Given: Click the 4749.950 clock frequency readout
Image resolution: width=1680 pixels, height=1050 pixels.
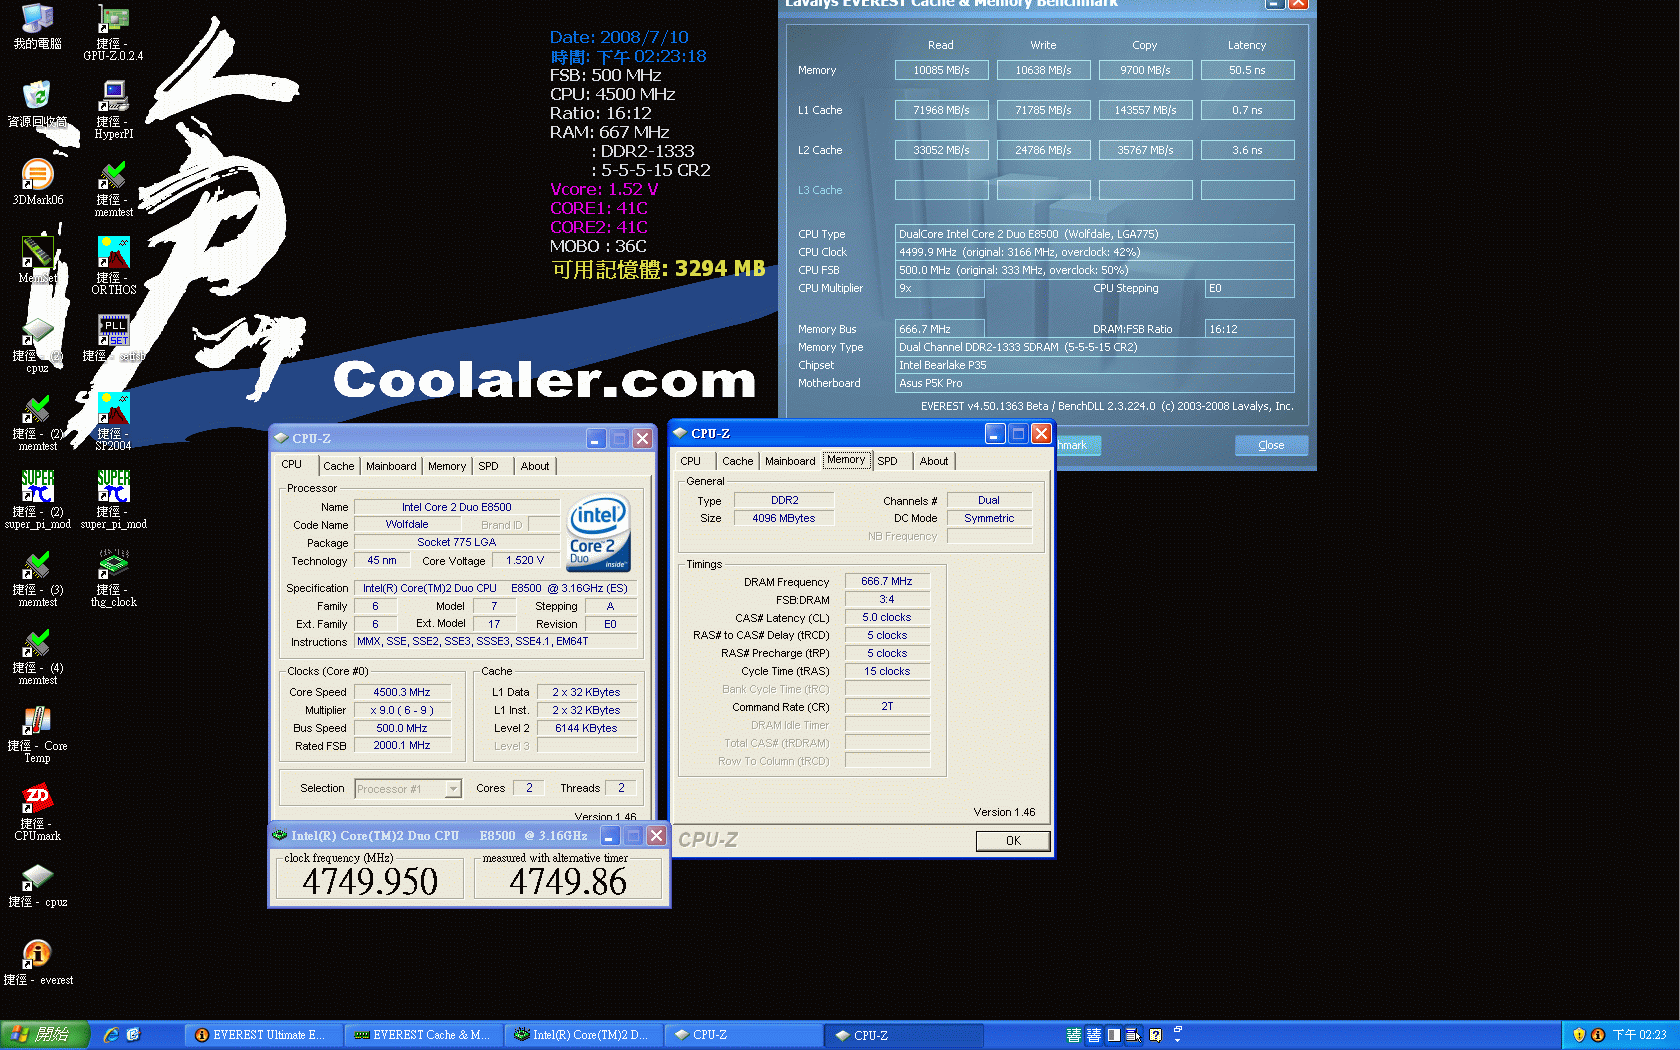Looking at the screenshot, I should tap(370, 881).
